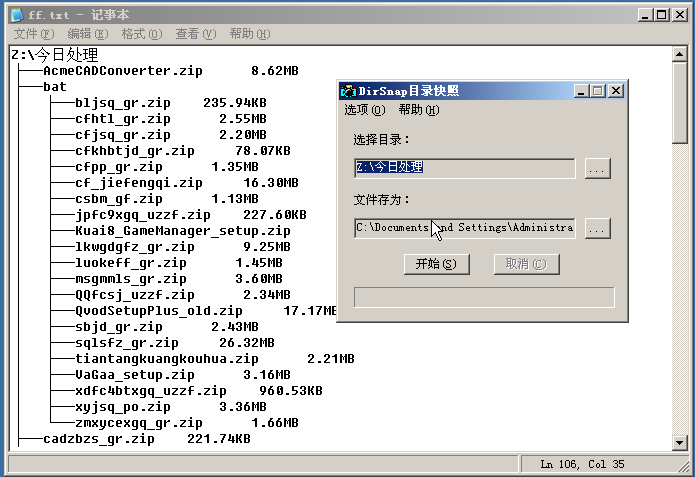Viewport: 695px width, 477px height.
Task: Click the Ln 106, Col 35 status text
Action: pos(582,464)
